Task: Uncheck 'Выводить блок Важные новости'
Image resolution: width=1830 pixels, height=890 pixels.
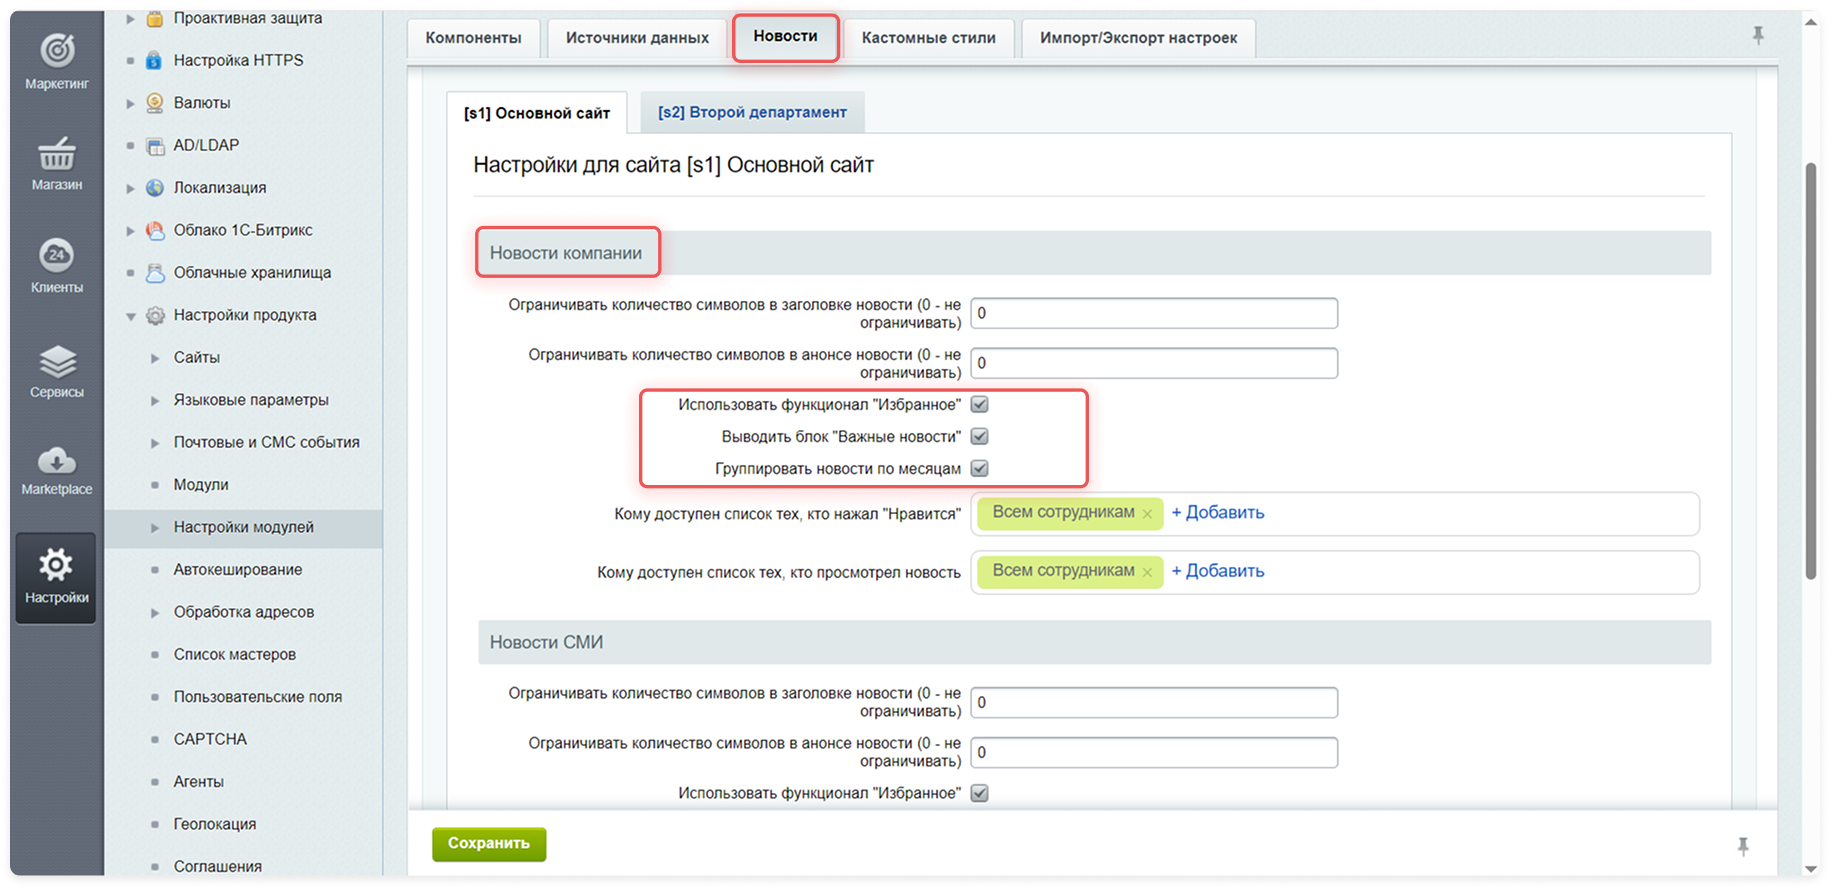Action: [980, 437]
